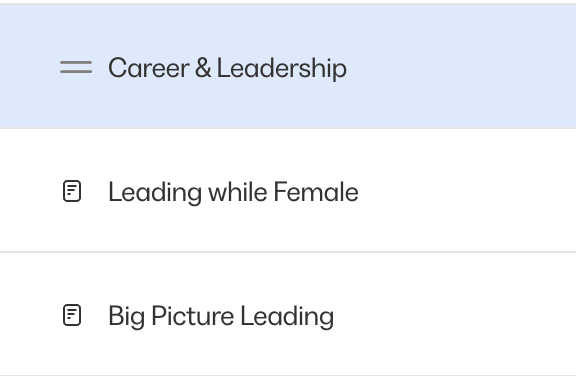Click document icon next to Big Picture Leading

pyautogui.click(x=72, y=315)
